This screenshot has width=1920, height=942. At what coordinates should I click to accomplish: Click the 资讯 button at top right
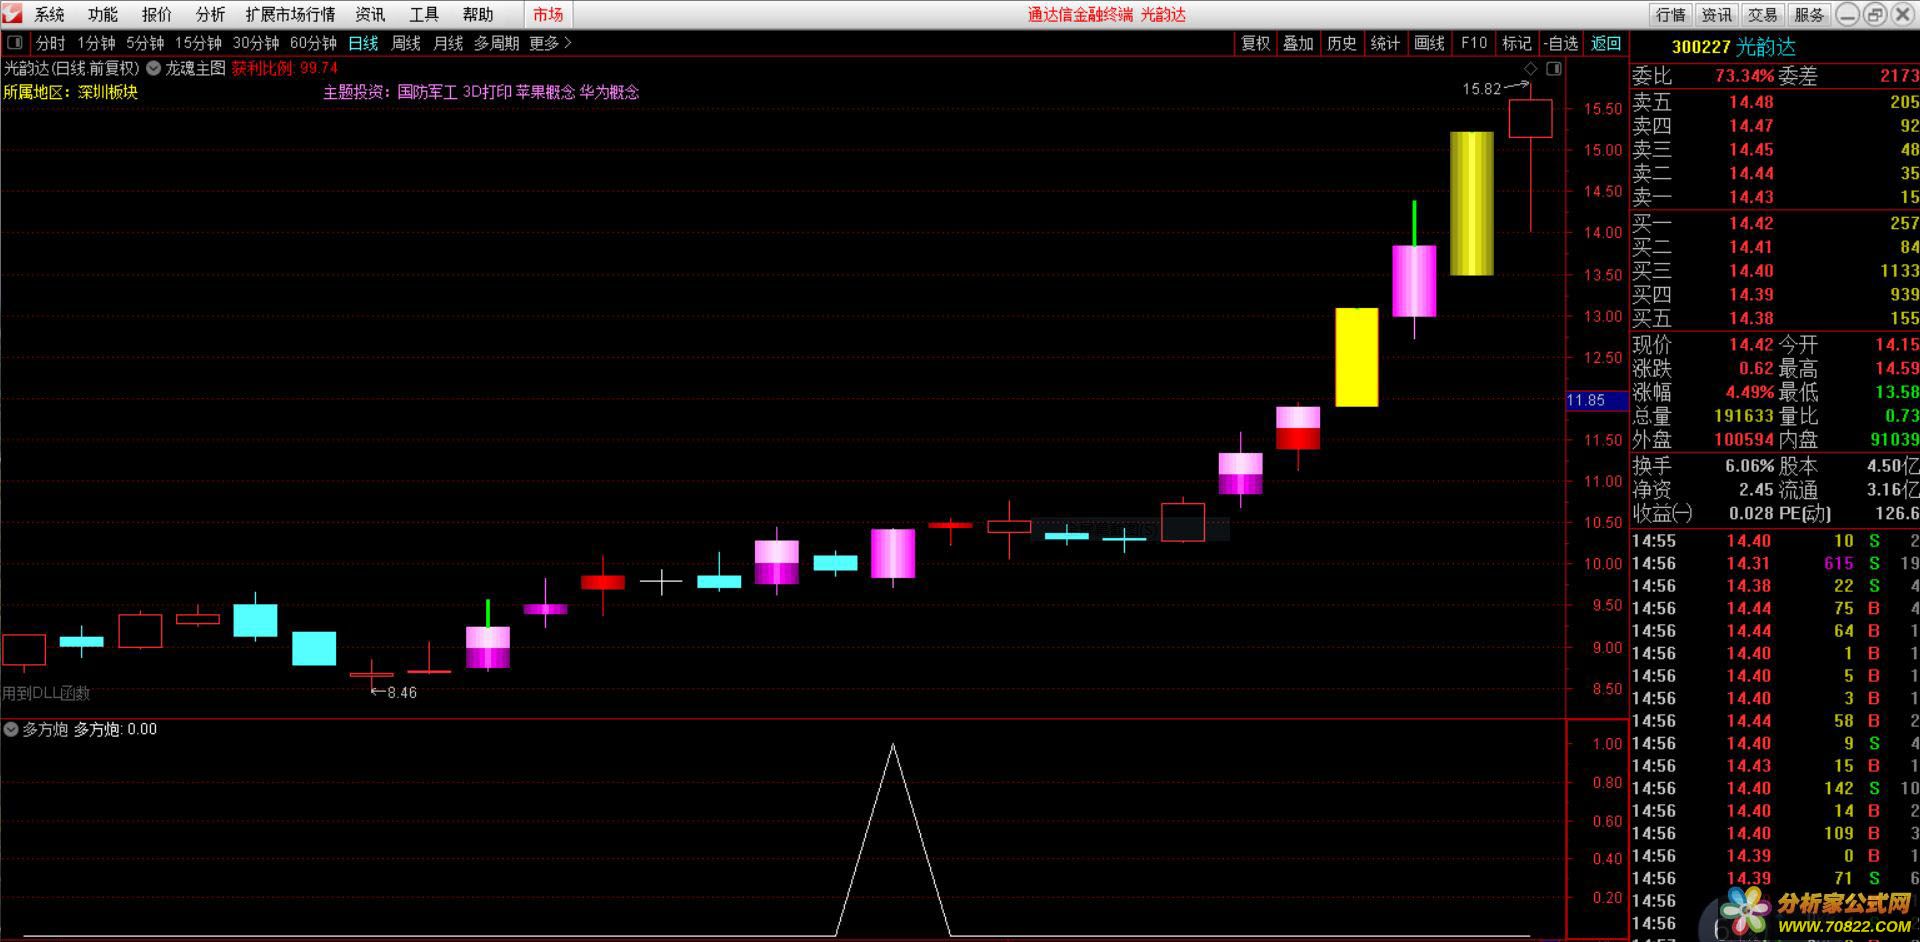[x=1716, y=14]
